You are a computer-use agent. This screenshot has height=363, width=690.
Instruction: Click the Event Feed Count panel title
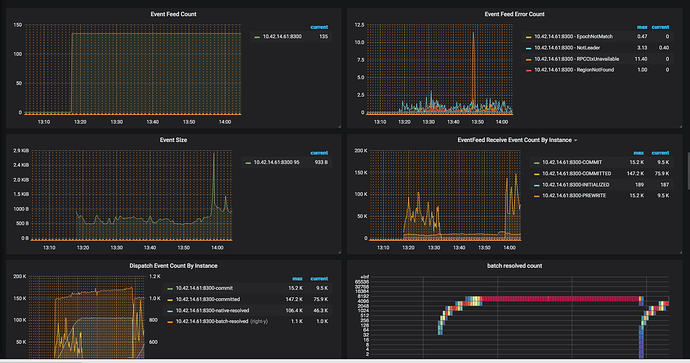pos(173,14)
